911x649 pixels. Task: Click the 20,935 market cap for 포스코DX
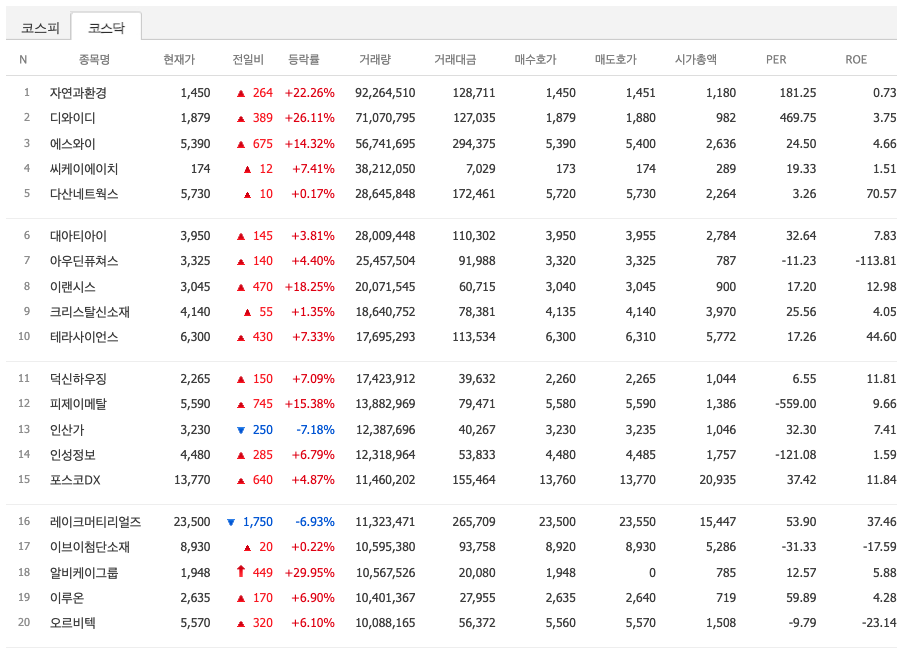click(x=718, y=479)
